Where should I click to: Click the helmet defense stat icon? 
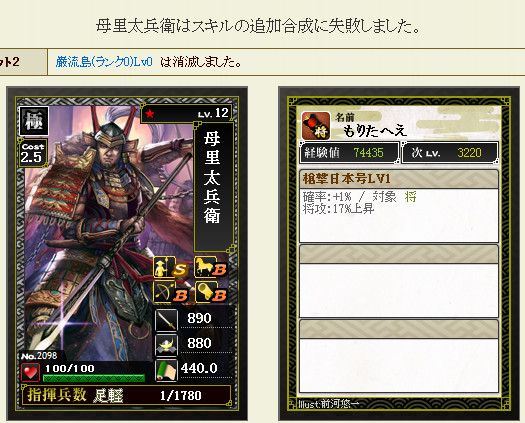point(166,345)
